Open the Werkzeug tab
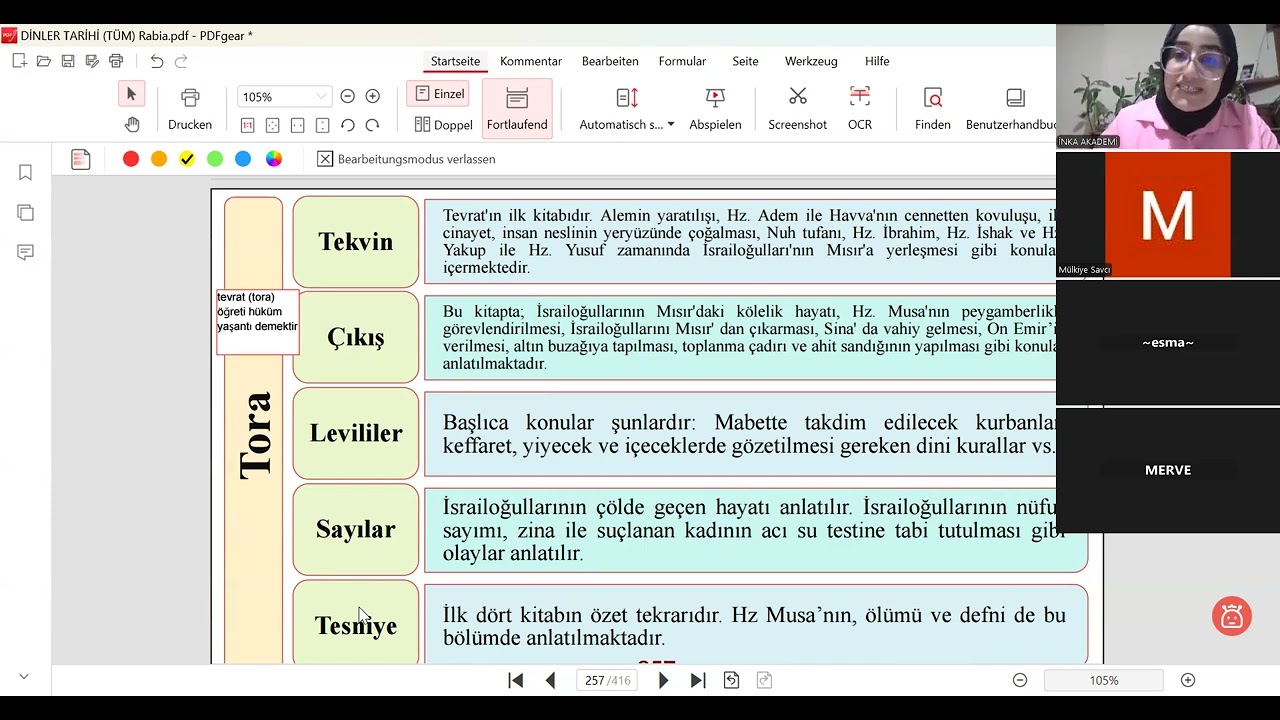This screenshot has height=720, width=1280. pos(811,61)
